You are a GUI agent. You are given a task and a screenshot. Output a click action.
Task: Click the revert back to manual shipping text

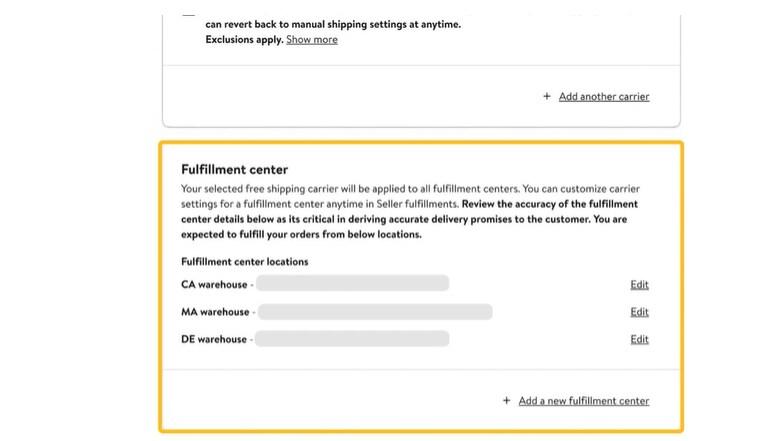point(333,24)
